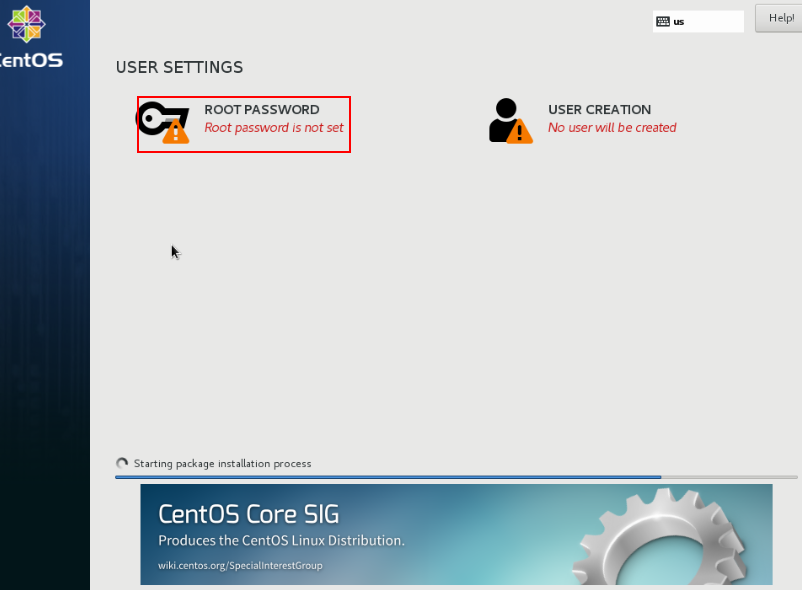The height and width of the screenshot is (590, 802).
Task: Open the ROOT PASSWORD settings
Action: (x=244, y=124)
